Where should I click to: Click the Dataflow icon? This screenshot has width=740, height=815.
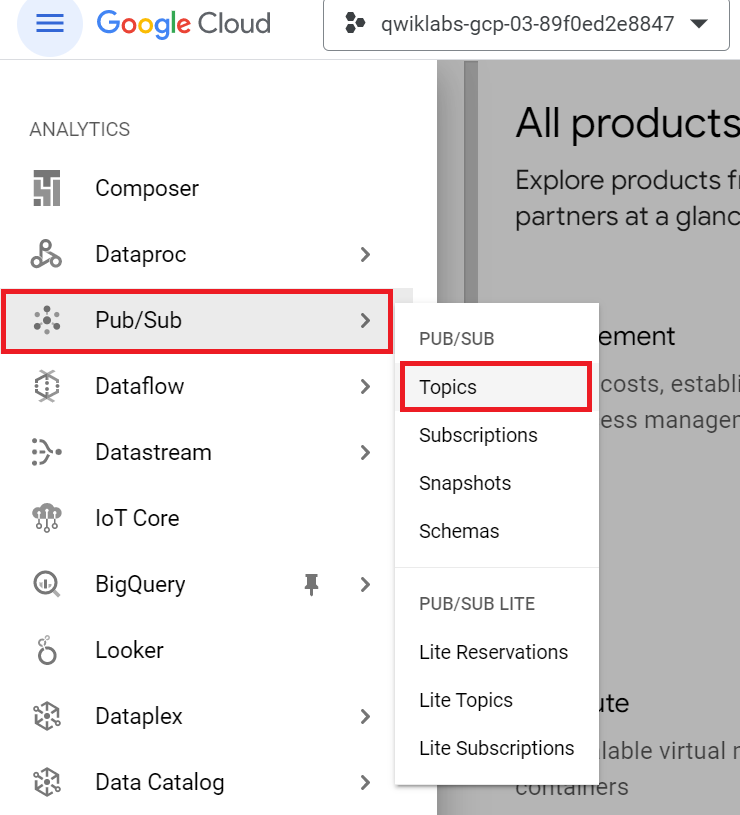pyautogui.click(x=47, y=386)
